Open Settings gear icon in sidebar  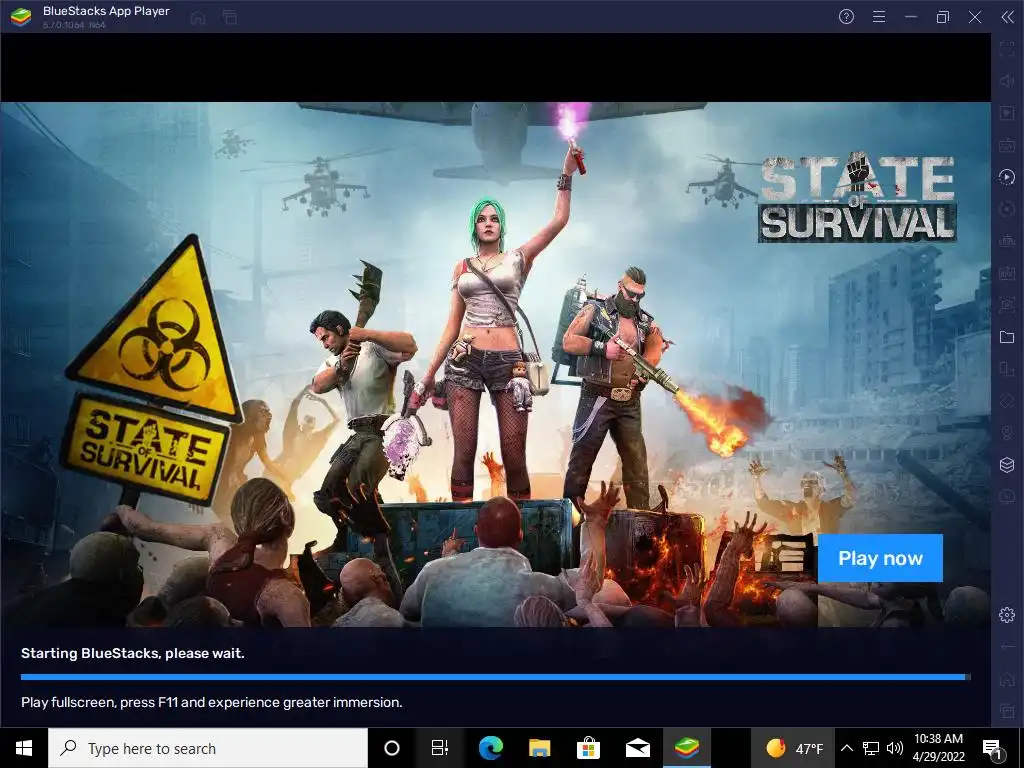click(x=1007, y=615)
